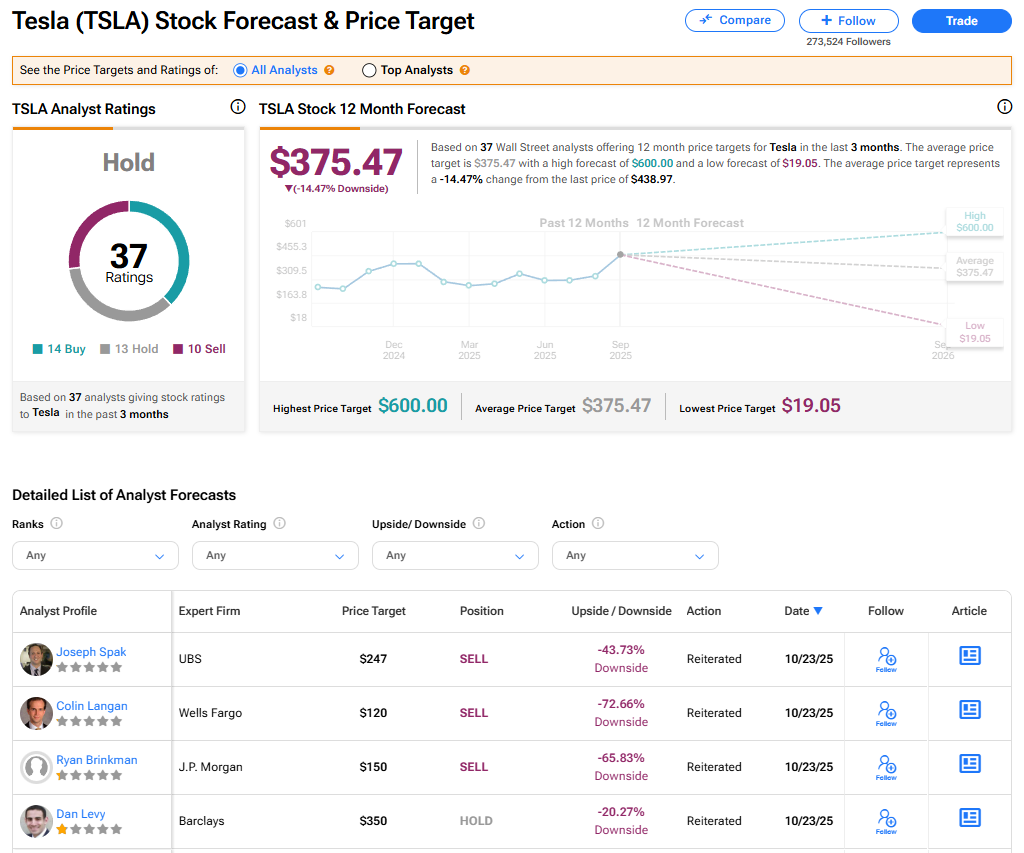
Task: Click the Price Target column header
Action: click(x=374, y=611)
